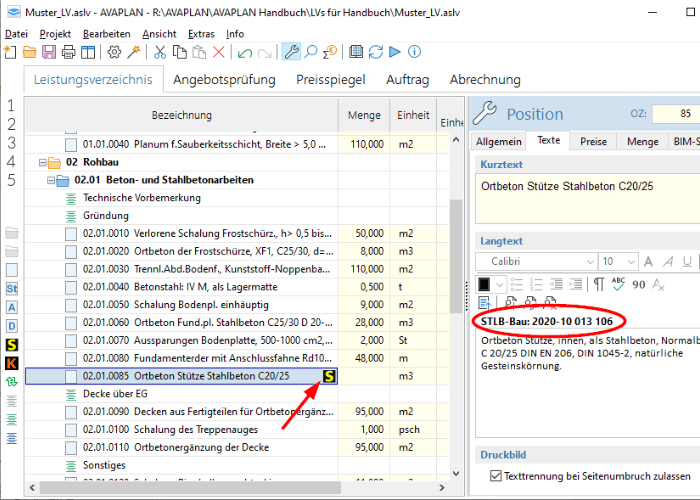Toggle Texttrennung bei Seitenumbruch zulassen checkbox

496,476
